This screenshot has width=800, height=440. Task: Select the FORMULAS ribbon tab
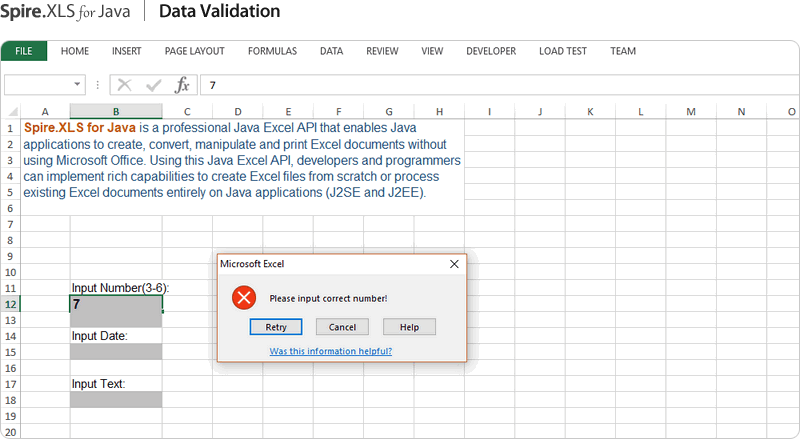pos(272,51)
